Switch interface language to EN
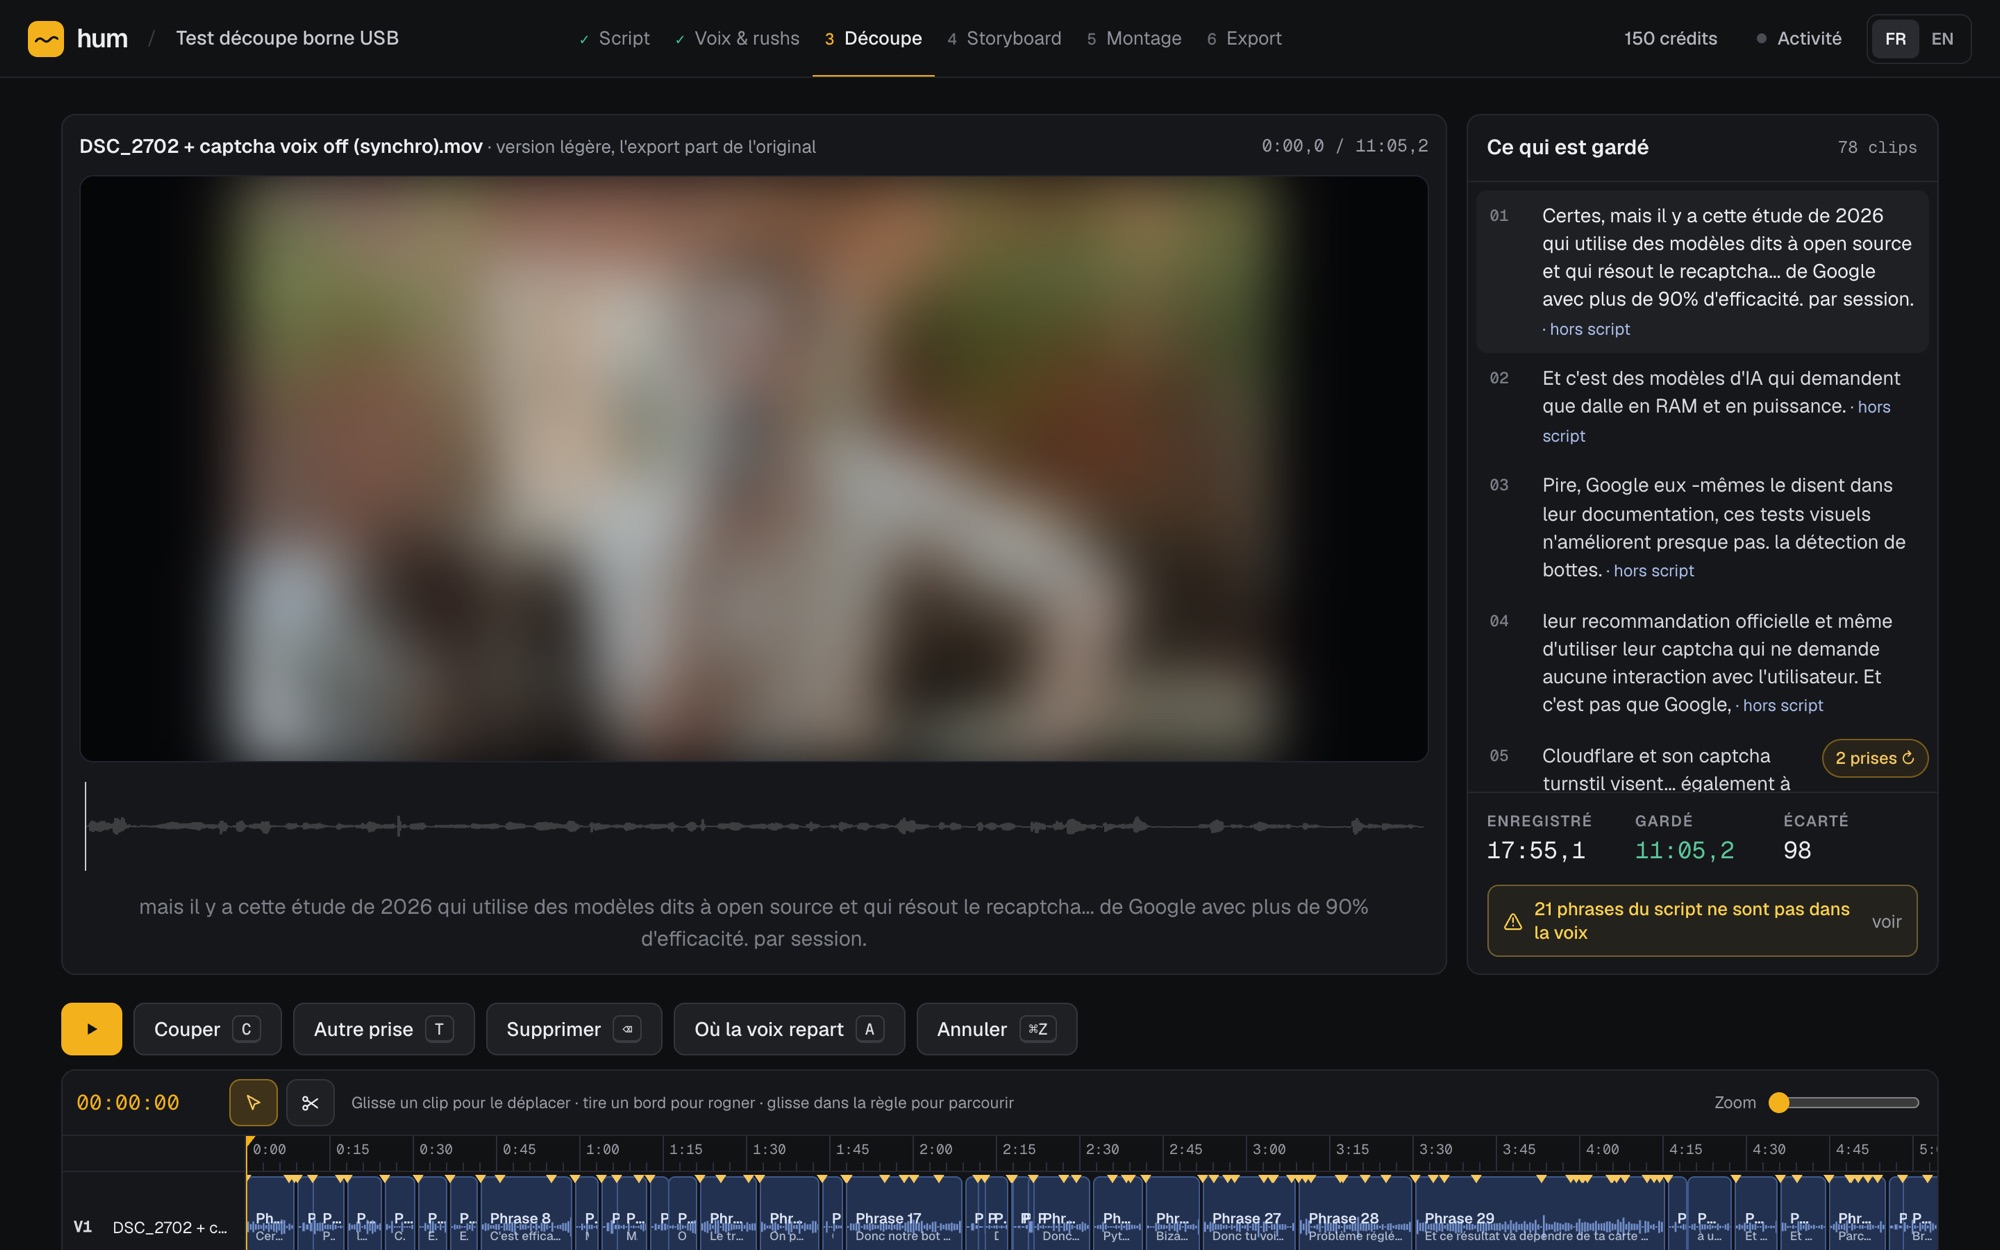Image resolution: width=2000 pixels, height=1250 pixels. coord(1942,39)
